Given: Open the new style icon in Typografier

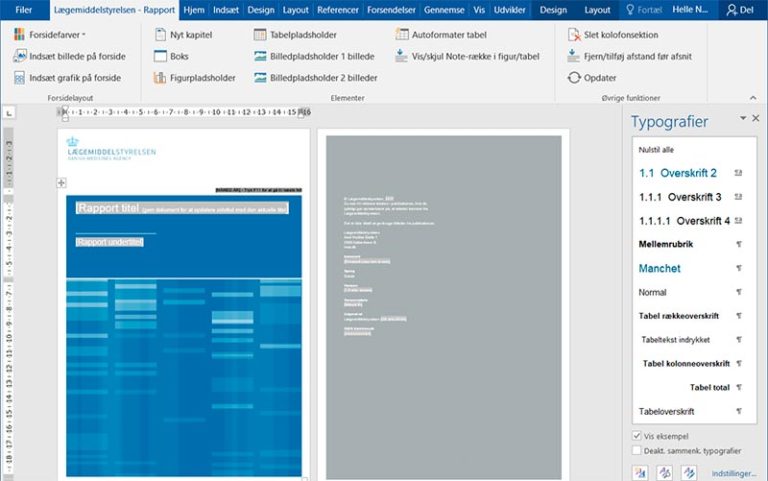Looking at the screenshot, I should click(x=639, y=472).
